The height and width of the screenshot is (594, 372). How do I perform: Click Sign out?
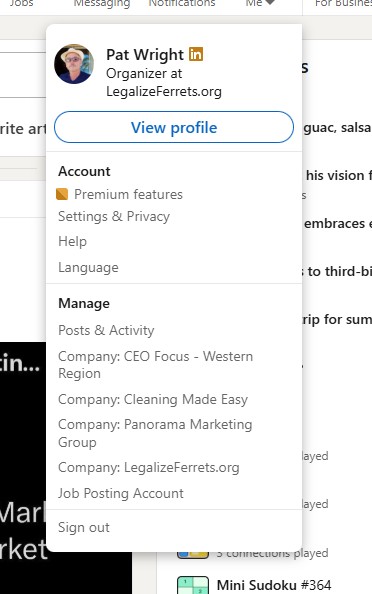pos(84,527)
